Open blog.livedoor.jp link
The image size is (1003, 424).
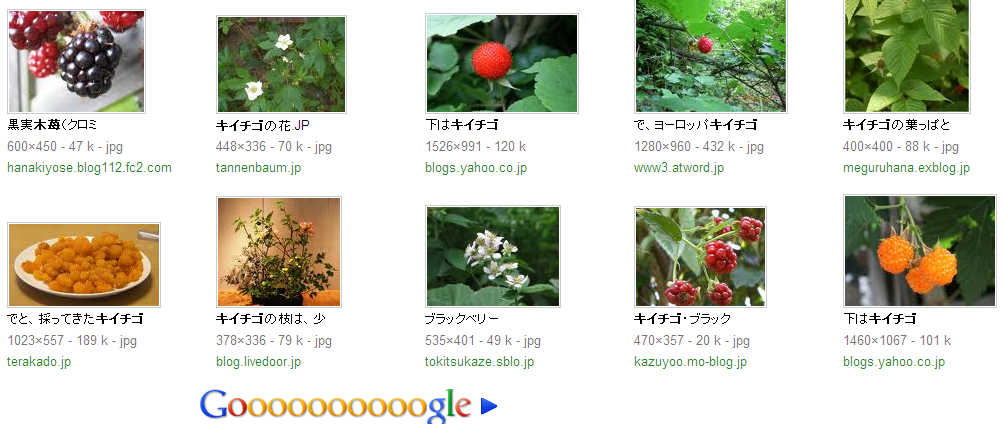point(258,362)
